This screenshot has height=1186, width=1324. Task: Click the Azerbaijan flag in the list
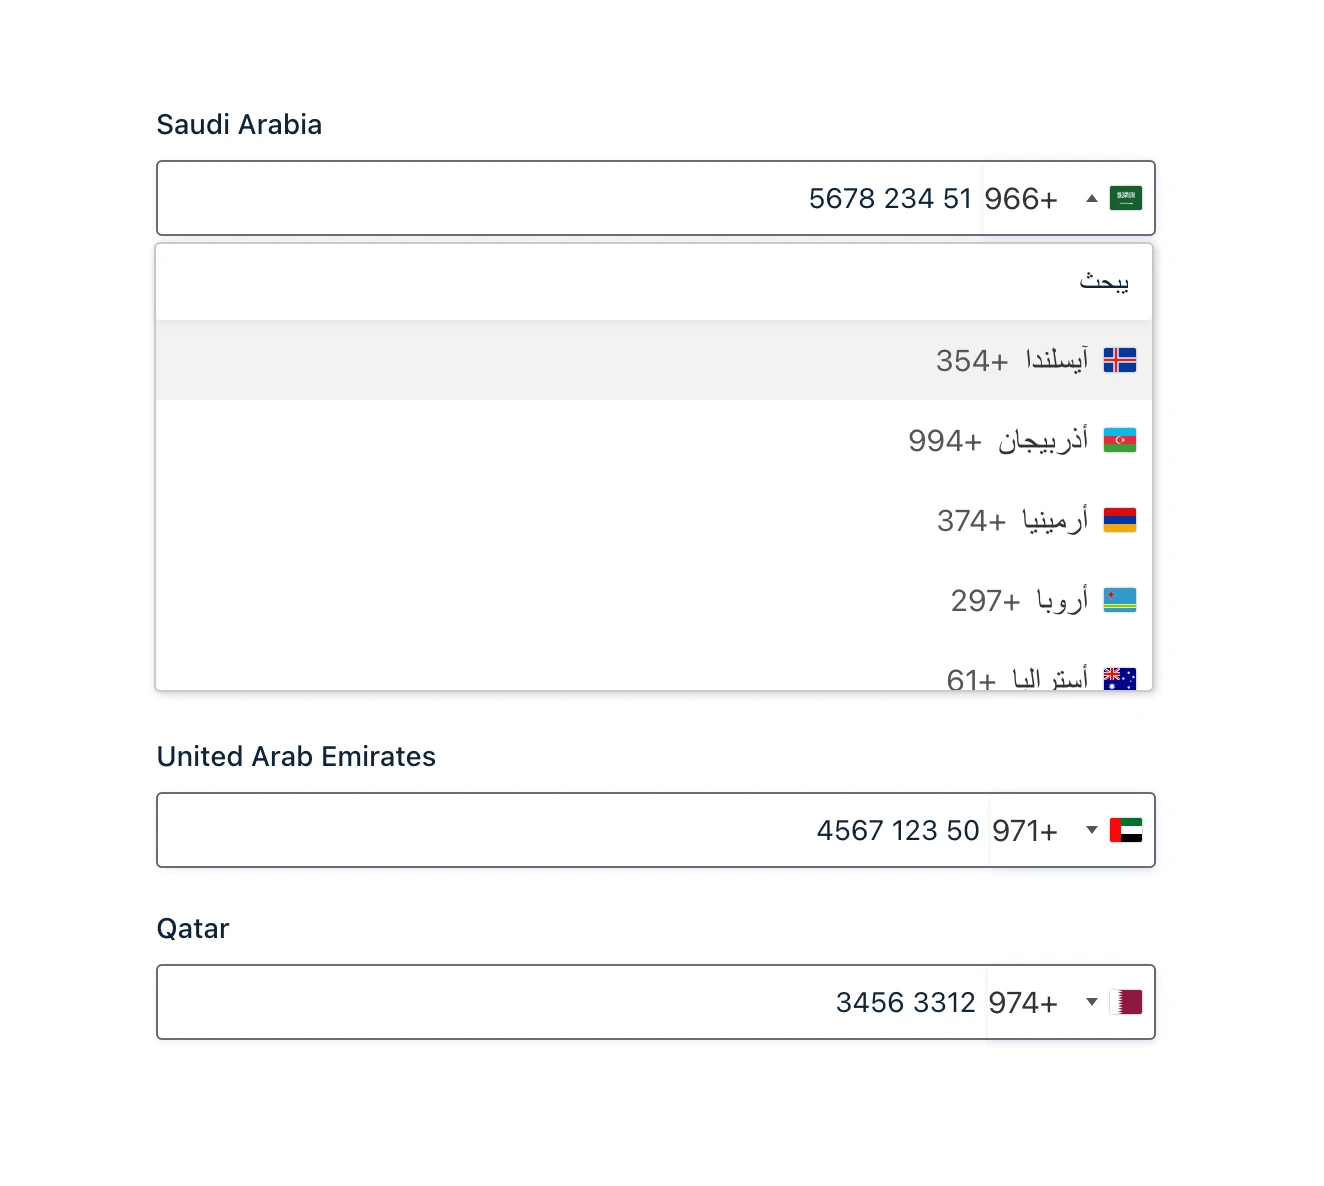1120,440
